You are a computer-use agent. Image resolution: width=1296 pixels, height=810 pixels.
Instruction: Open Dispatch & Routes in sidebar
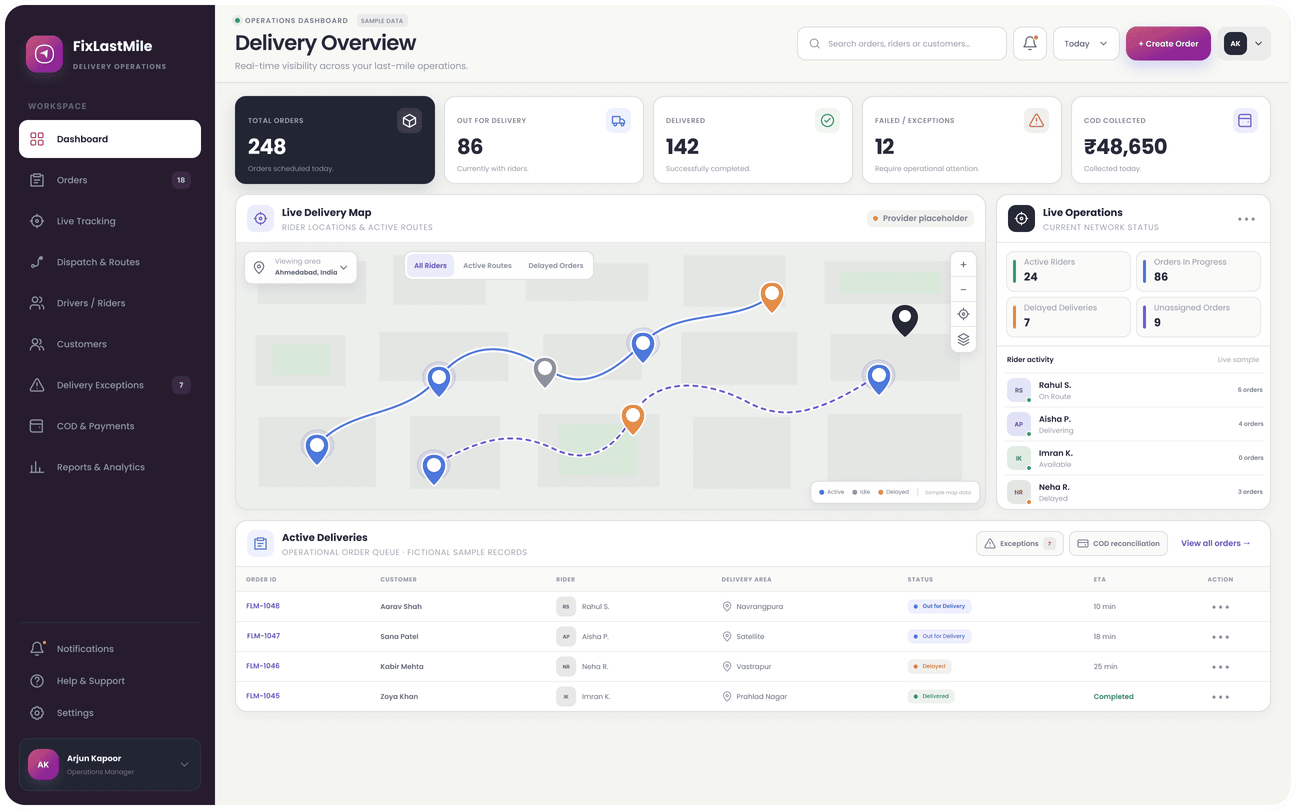[110, 262]
